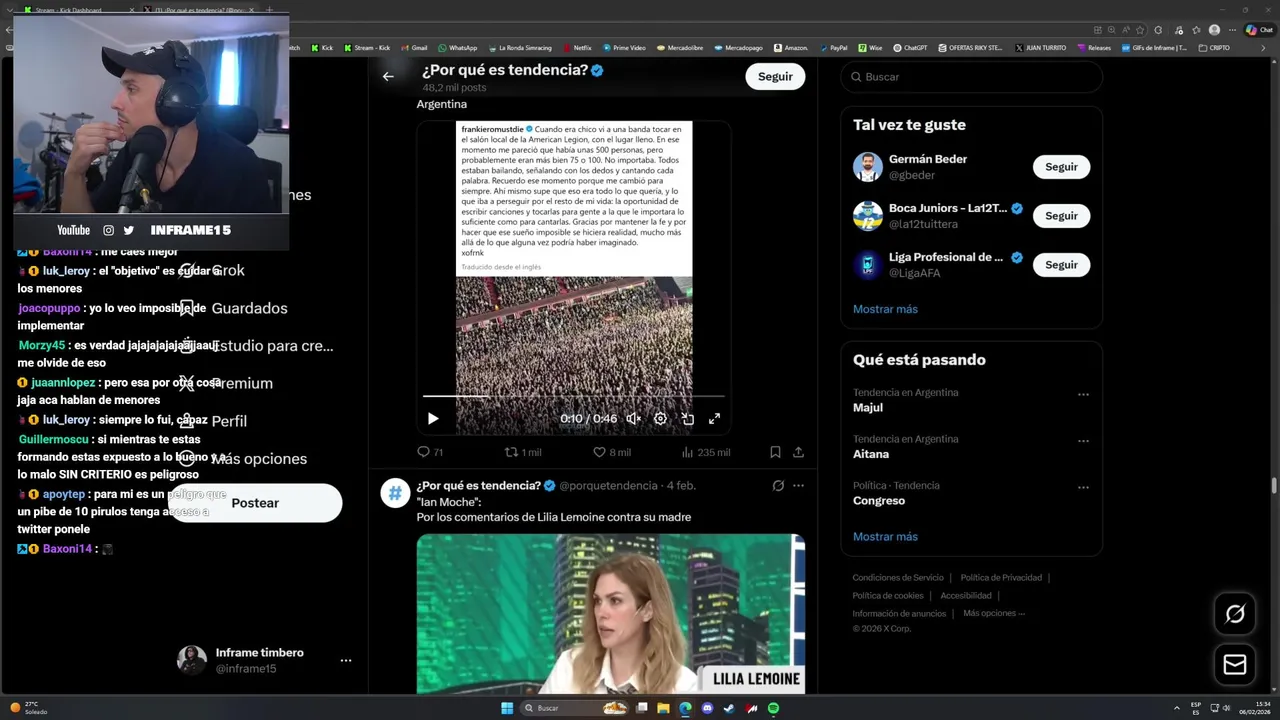Viewport: 1280px width, 720px height.
Task: Unmute the crowd video
Action: (633, 419)
